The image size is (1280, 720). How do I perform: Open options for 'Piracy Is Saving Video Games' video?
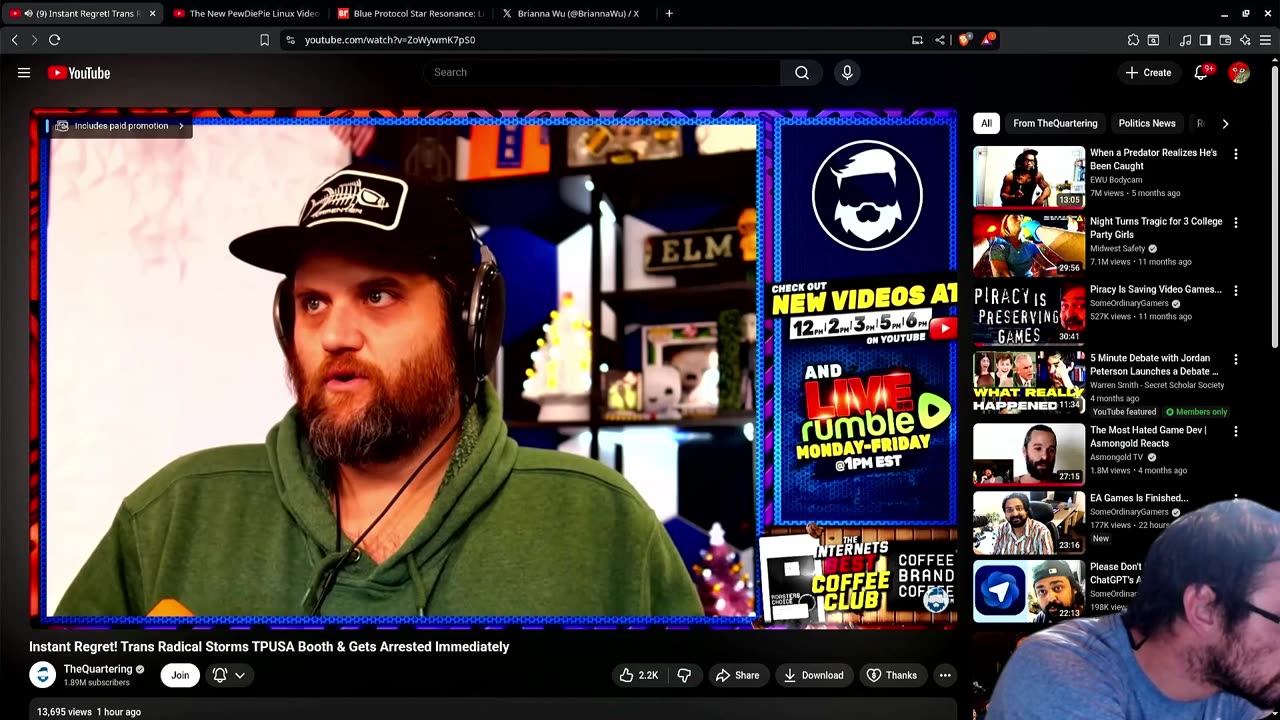1236,291
